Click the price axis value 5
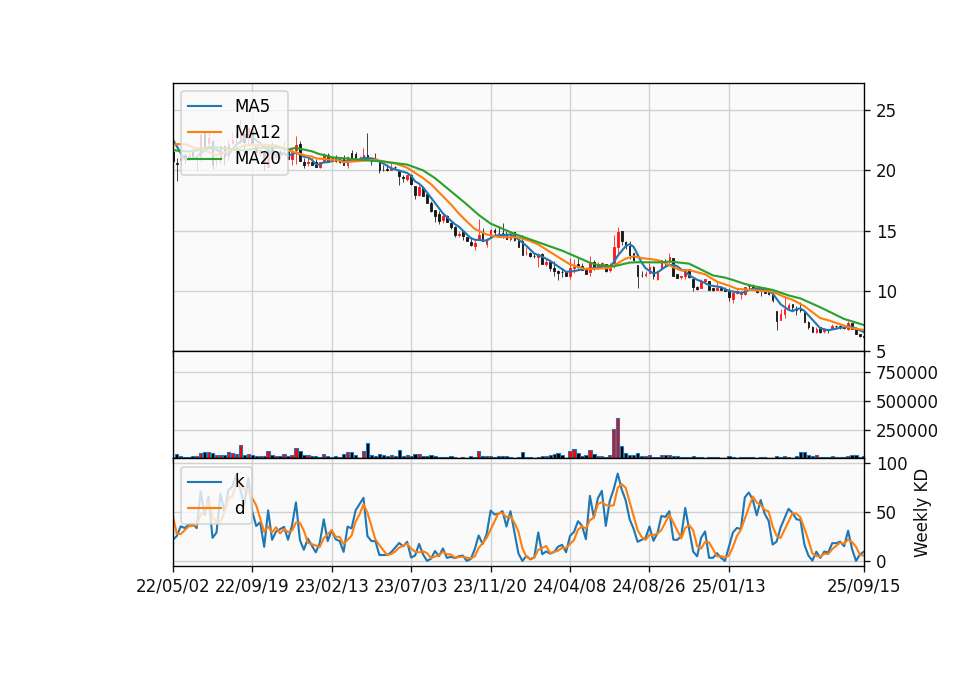The image size is (960, 690). [x=882, y=352]
